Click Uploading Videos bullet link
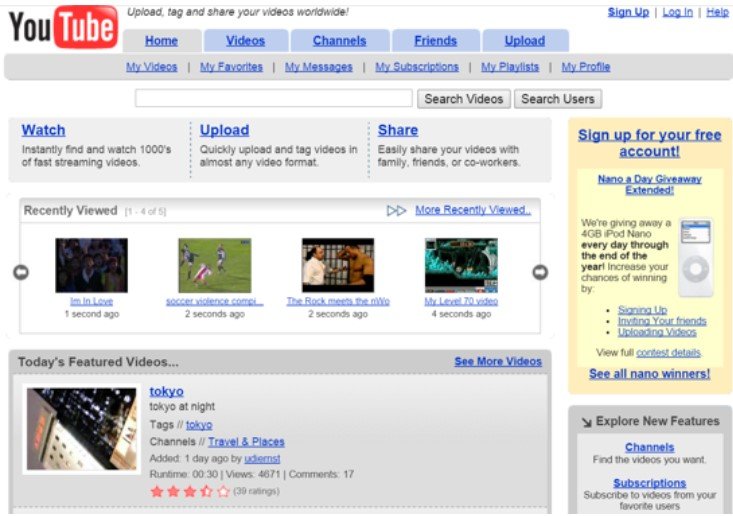733x516 pixels. coord(657,332)
